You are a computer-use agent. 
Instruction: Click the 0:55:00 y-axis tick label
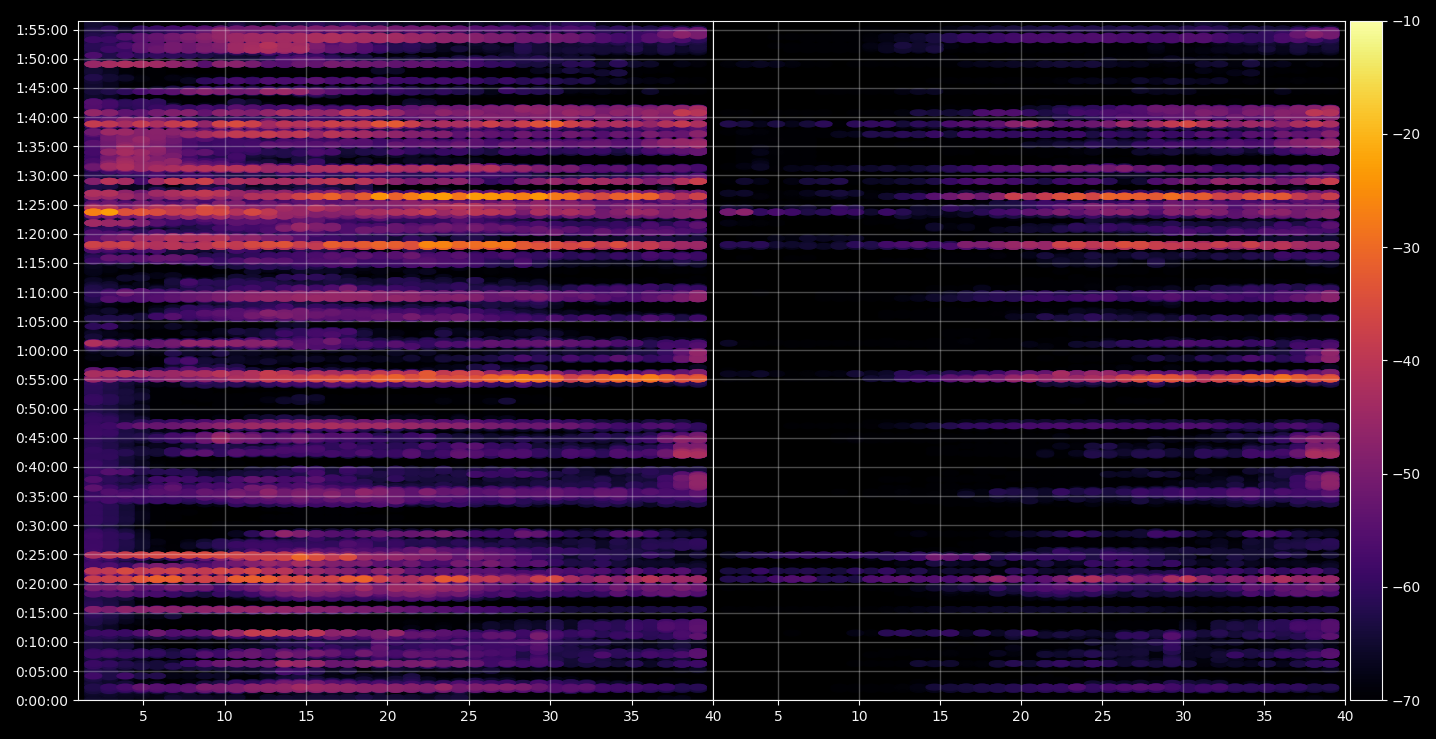[42, 379]
